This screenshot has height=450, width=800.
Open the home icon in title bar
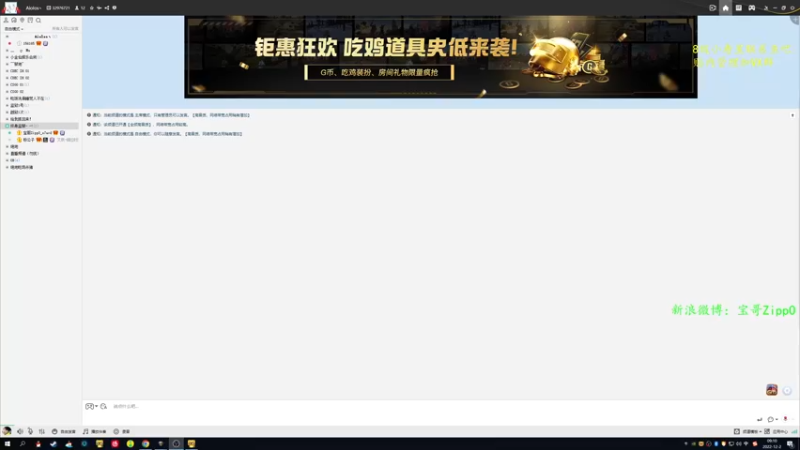[726, 8]
